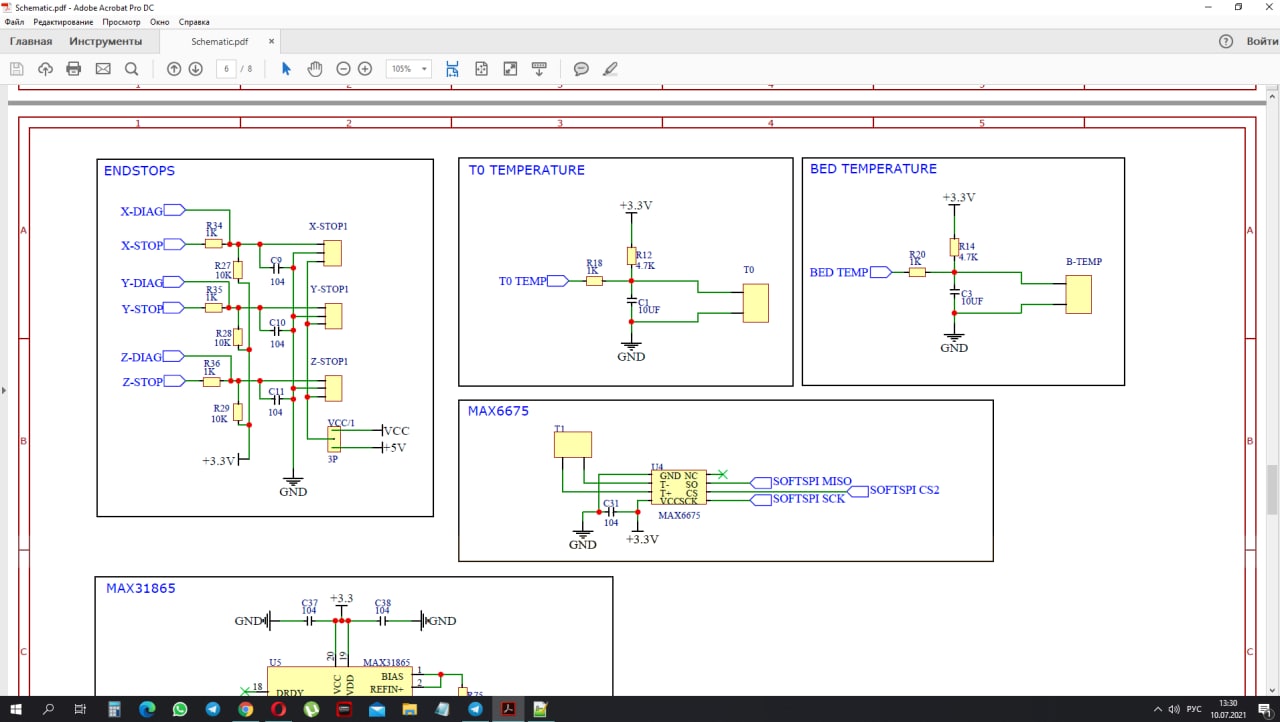1280x722 pixels.
Task: Select the highlight pen tool
Action: (610, 69)
